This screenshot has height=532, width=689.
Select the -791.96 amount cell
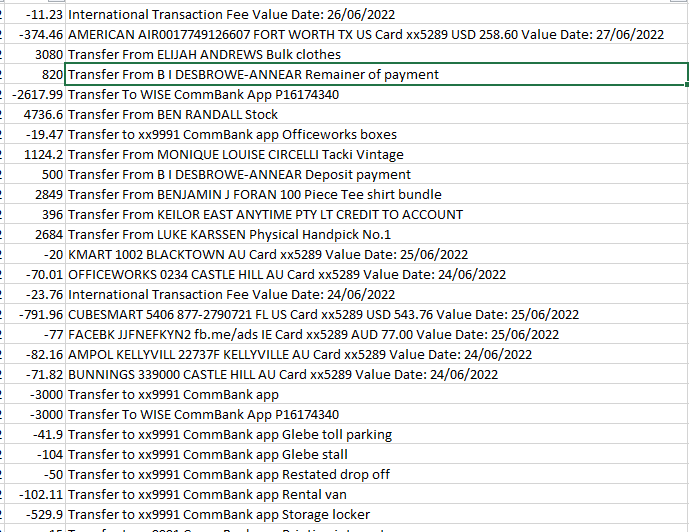click(35, 314)
